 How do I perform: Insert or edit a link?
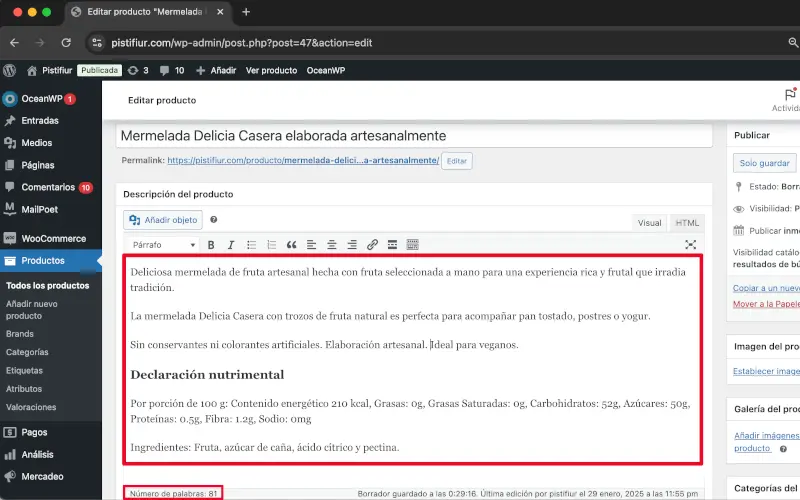point(372,245)
